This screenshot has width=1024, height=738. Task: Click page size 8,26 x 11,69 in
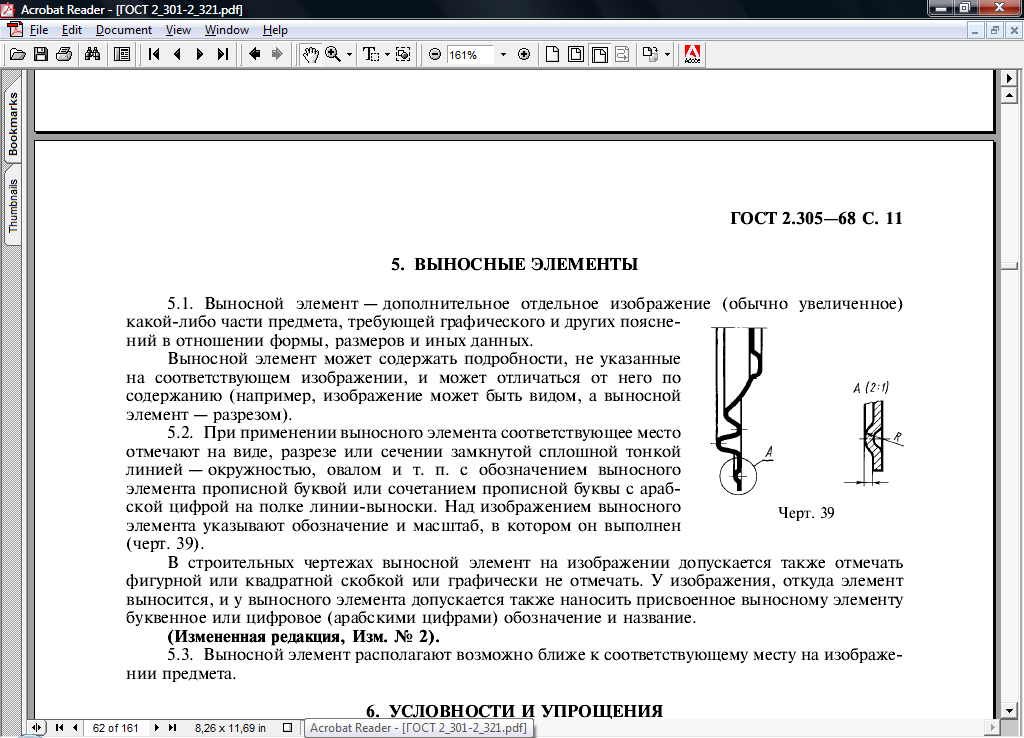pos(230,728)
